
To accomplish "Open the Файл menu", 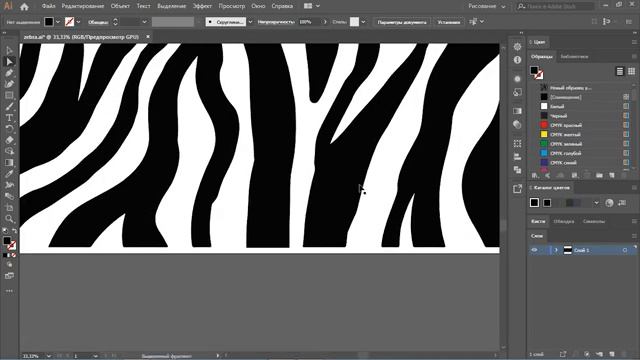I will point(48,6).
